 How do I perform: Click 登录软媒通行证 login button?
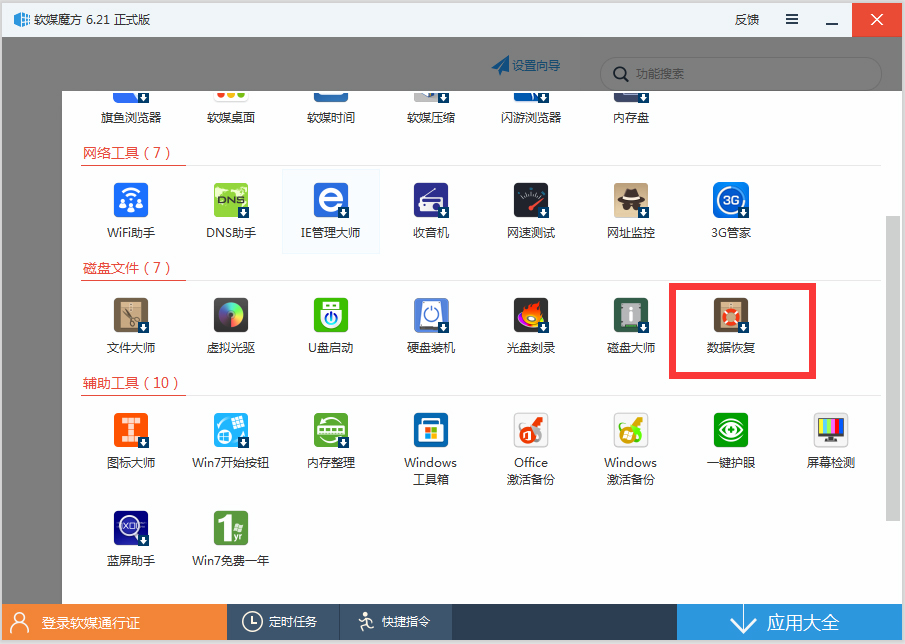click(114, 623)
